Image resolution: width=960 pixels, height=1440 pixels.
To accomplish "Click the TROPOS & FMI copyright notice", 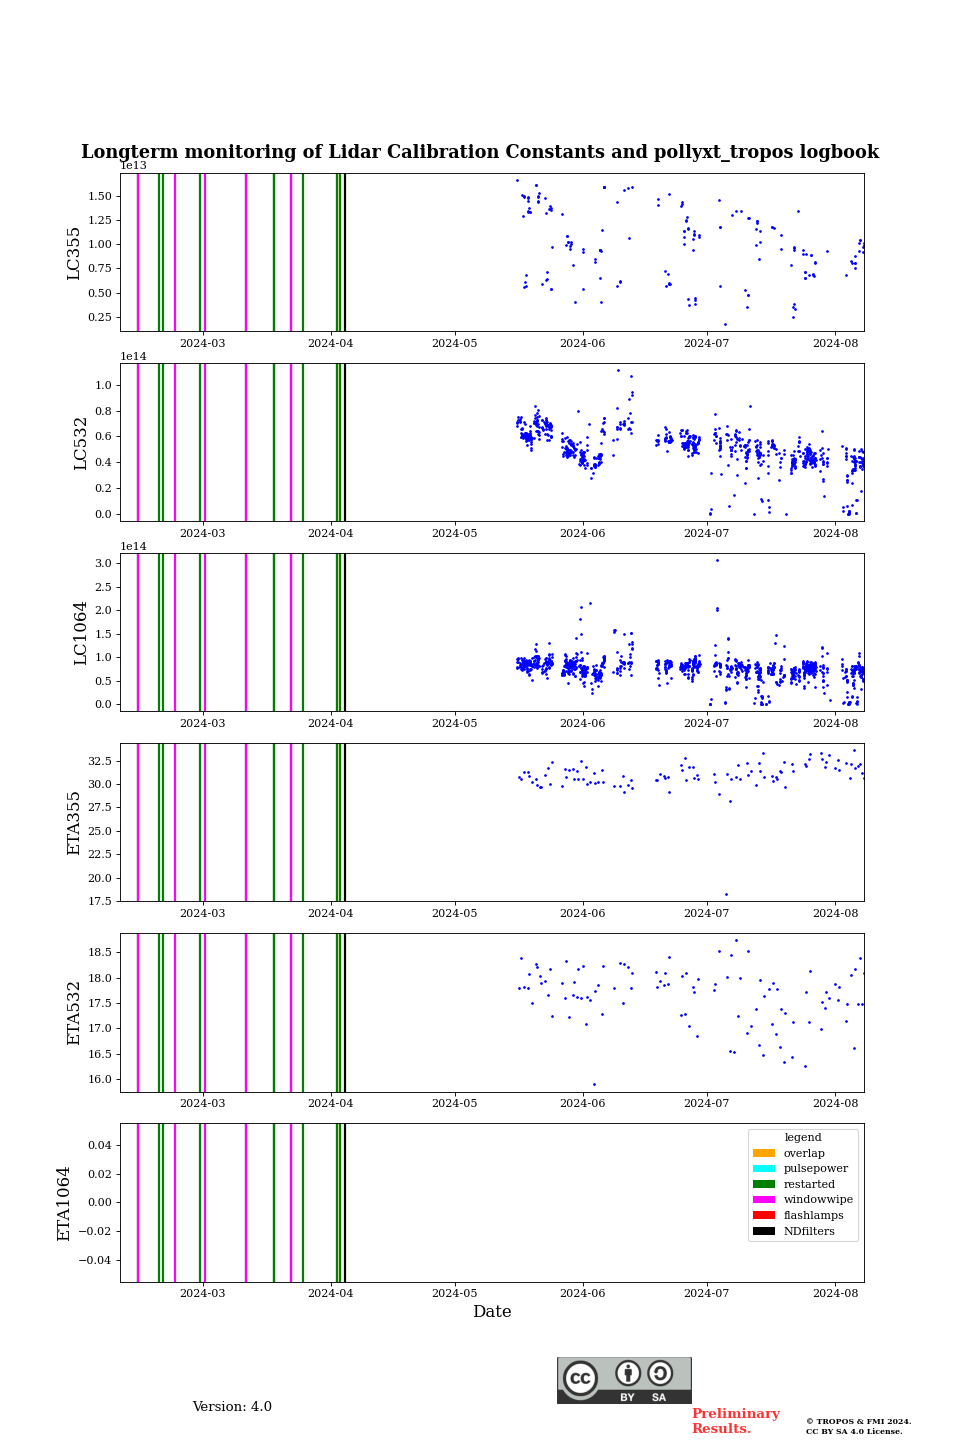I will [x=858, y=1426].
